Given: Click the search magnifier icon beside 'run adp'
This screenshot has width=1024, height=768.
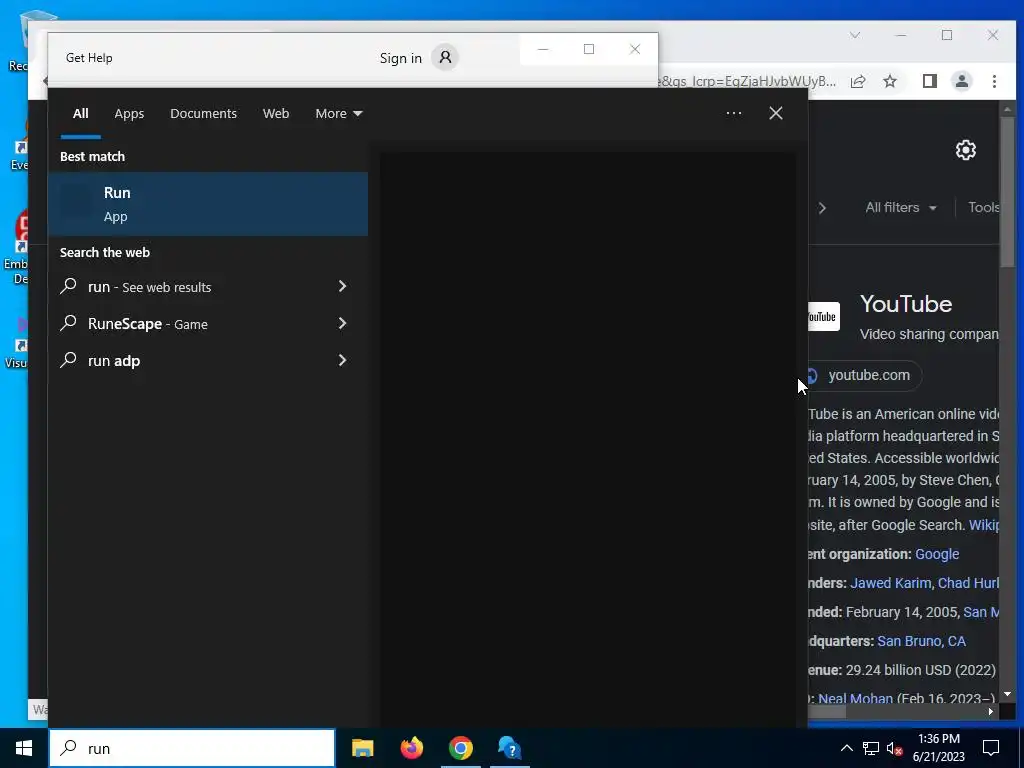Looking at the screenshot, I should click(x=69, y=360).
